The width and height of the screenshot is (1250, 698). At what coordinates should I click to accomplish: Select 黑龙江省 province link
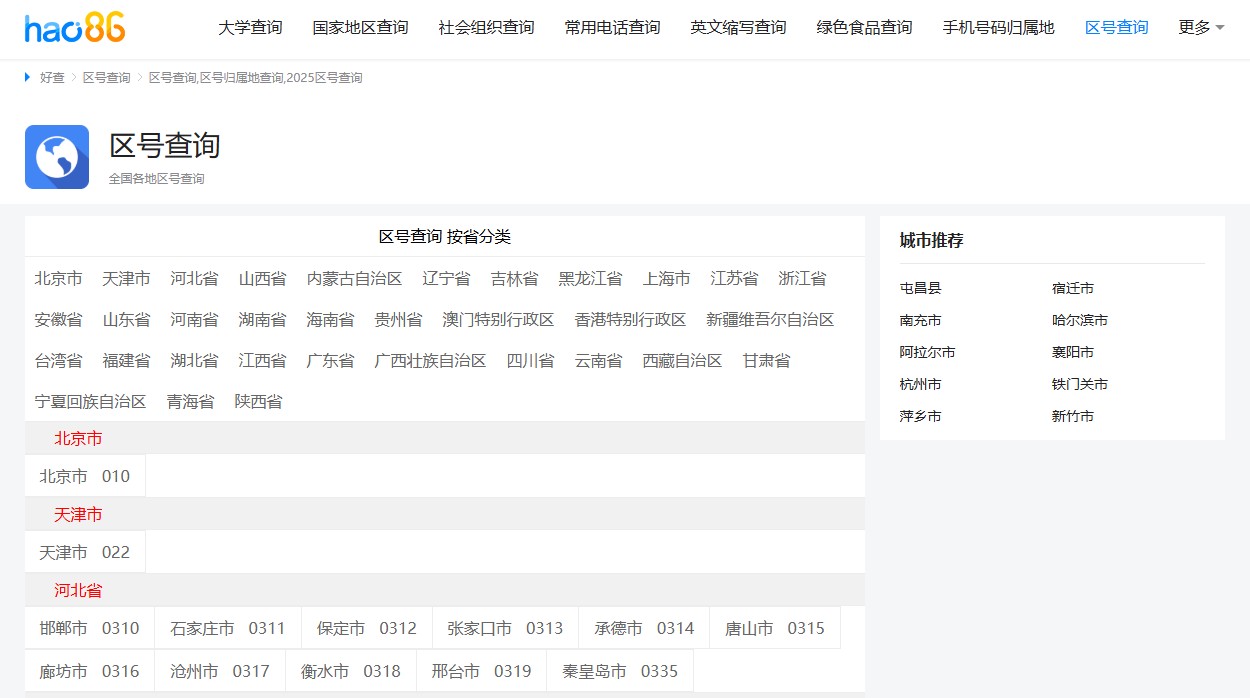pyautogui.click(x=590, y=279)
